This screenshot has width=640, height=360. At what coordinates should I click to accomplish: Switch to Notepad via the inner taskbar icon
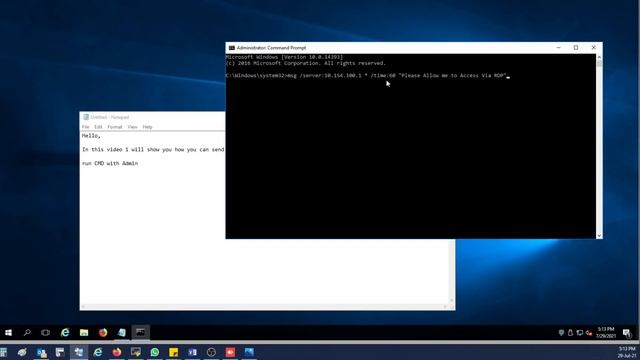(122, 333)
